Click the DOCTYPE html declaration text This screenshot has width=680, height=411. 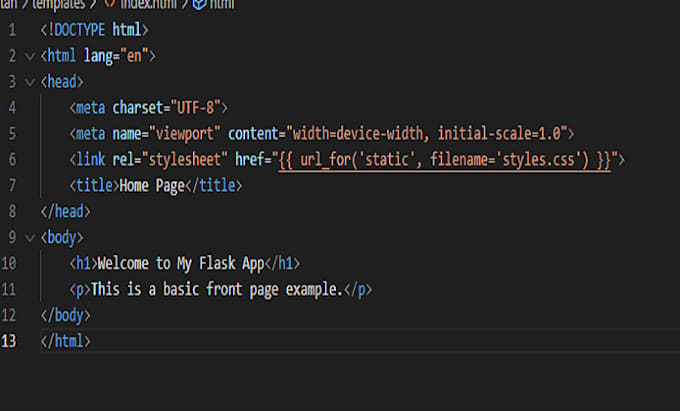tap(94, 30)
